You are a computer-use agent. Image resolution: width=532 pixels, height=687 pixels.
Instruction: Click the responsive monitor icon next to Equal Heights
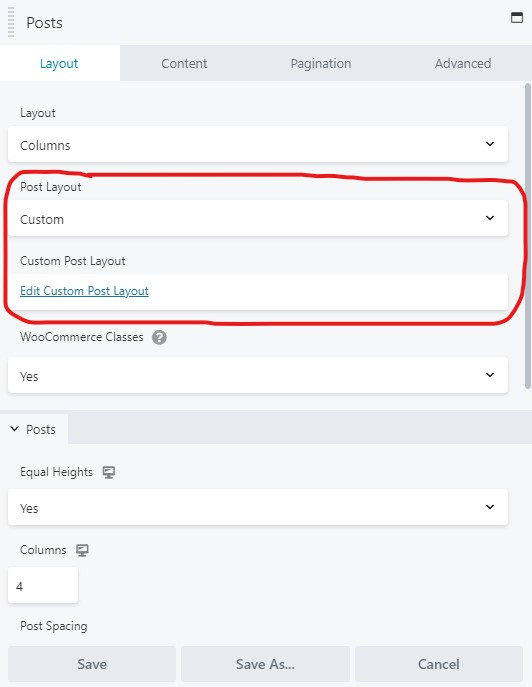click(109, 472)
